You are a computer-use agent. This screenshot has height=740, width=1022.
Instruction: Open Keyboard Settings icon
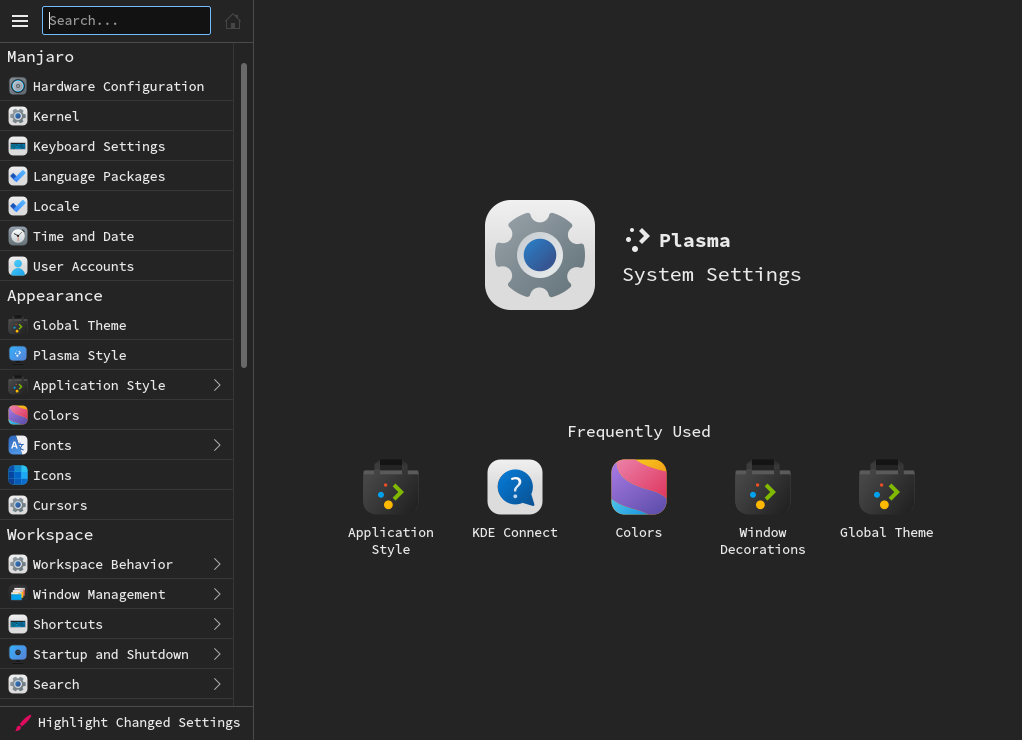pyautogui.click(x=18, y=146)
